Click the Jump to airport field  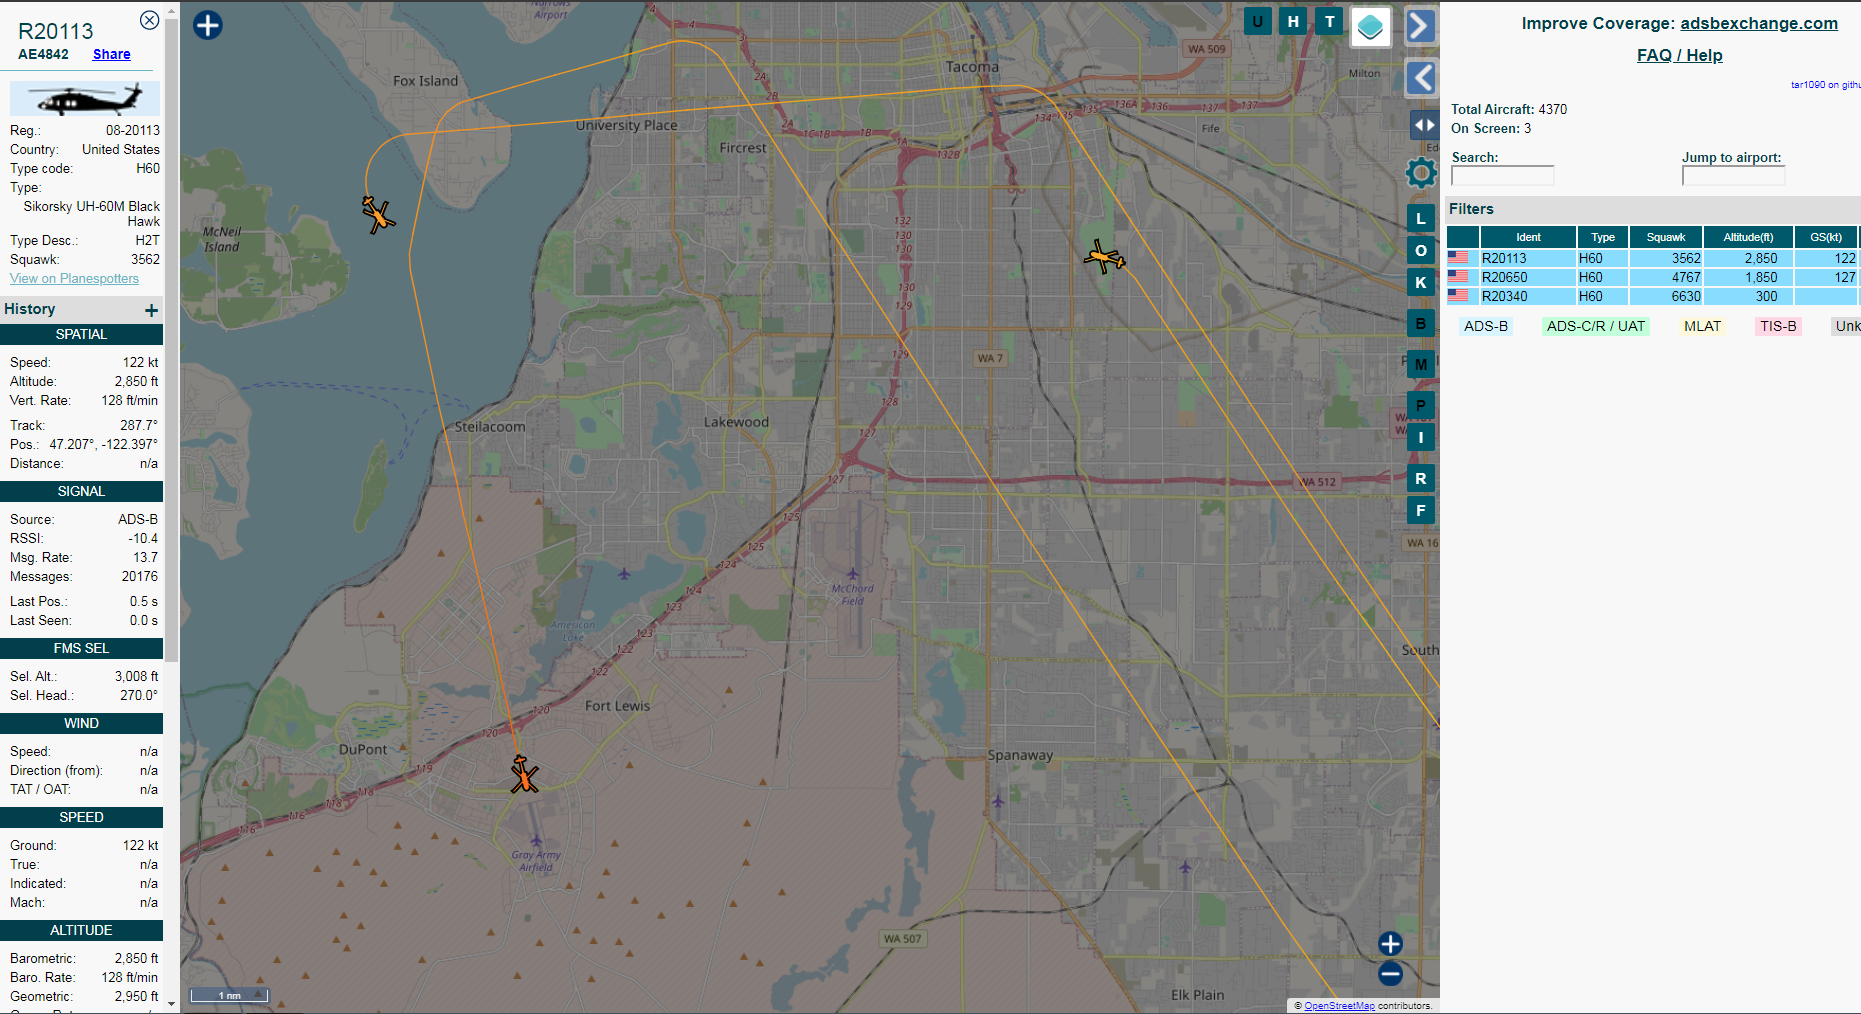[x=1733, y=175]
